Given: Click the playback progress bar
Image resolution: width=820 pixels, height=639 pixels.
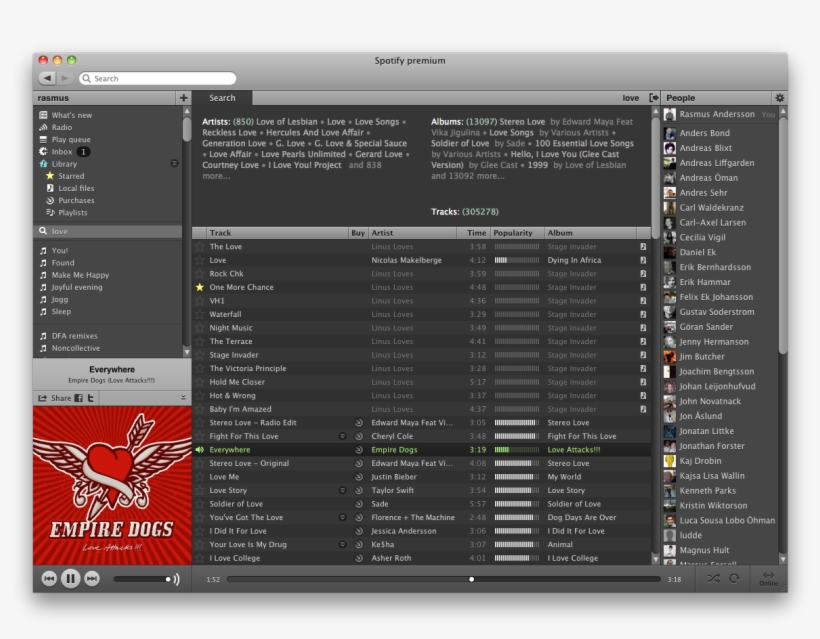Looking at the screenshot, I should click(x=443, y=579).
